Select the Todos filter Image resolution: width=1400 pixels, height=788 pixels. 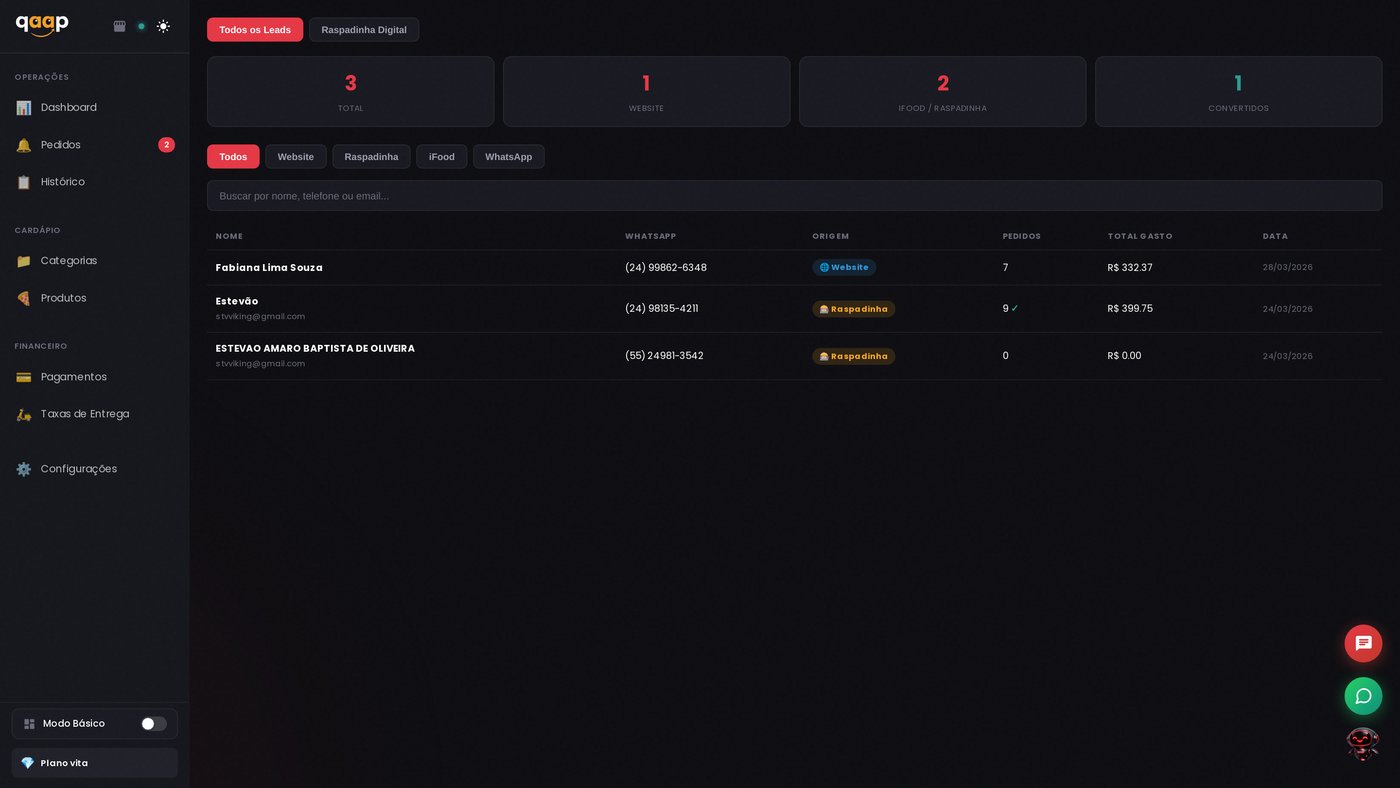[233, 157]
